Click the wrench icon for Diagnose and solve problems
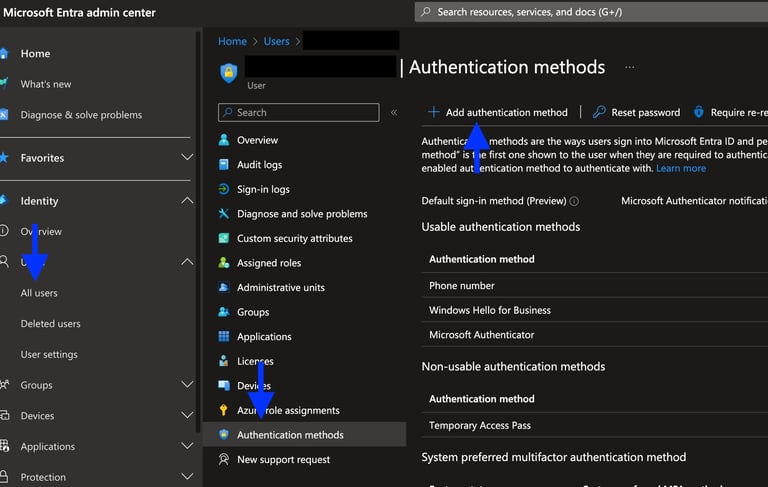 pos(224,214)
